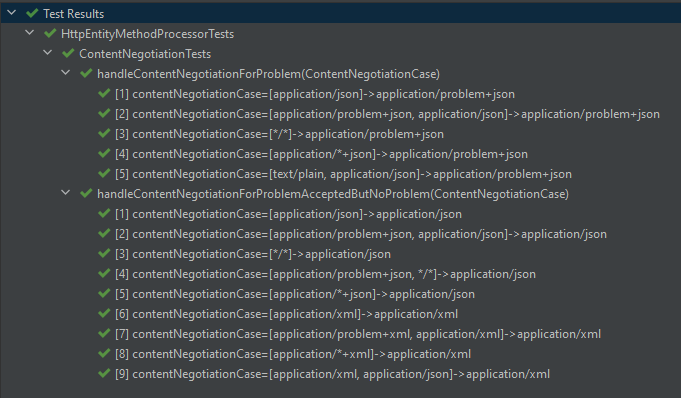Select handleContentNegotiationForProblemAcceptedButNoProblem method row
The width and height of the screenshot is (681, 398).
[333, 194]
